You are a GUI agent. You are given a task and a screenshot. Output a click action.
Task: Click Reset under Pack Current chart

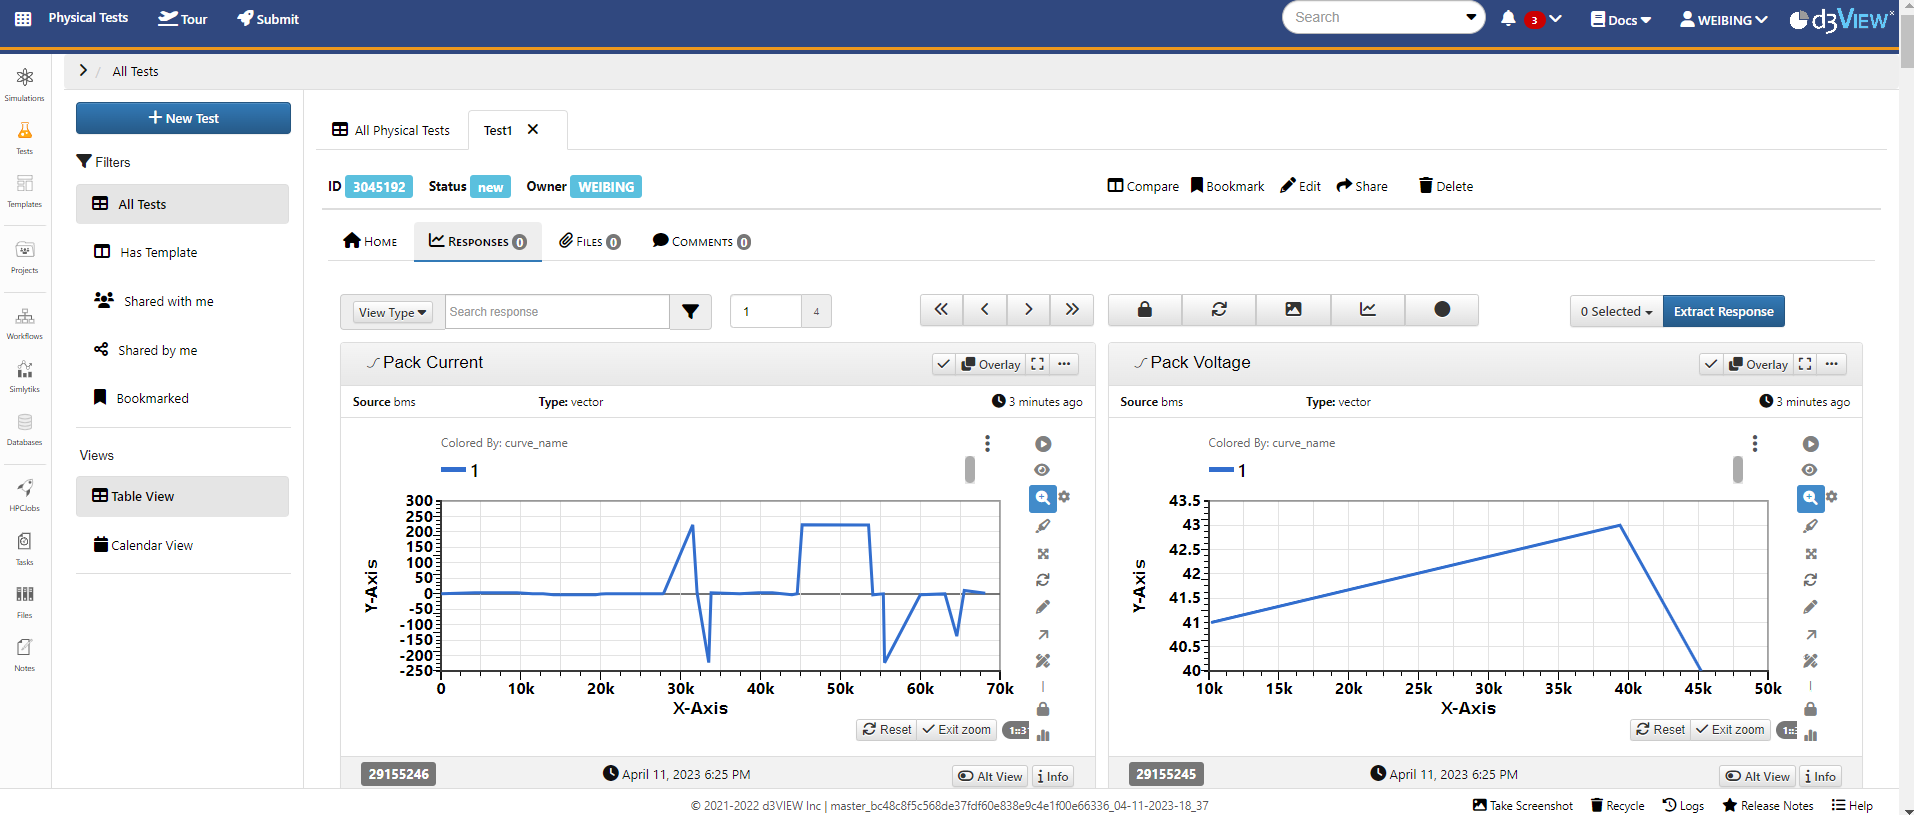(887, 730)
